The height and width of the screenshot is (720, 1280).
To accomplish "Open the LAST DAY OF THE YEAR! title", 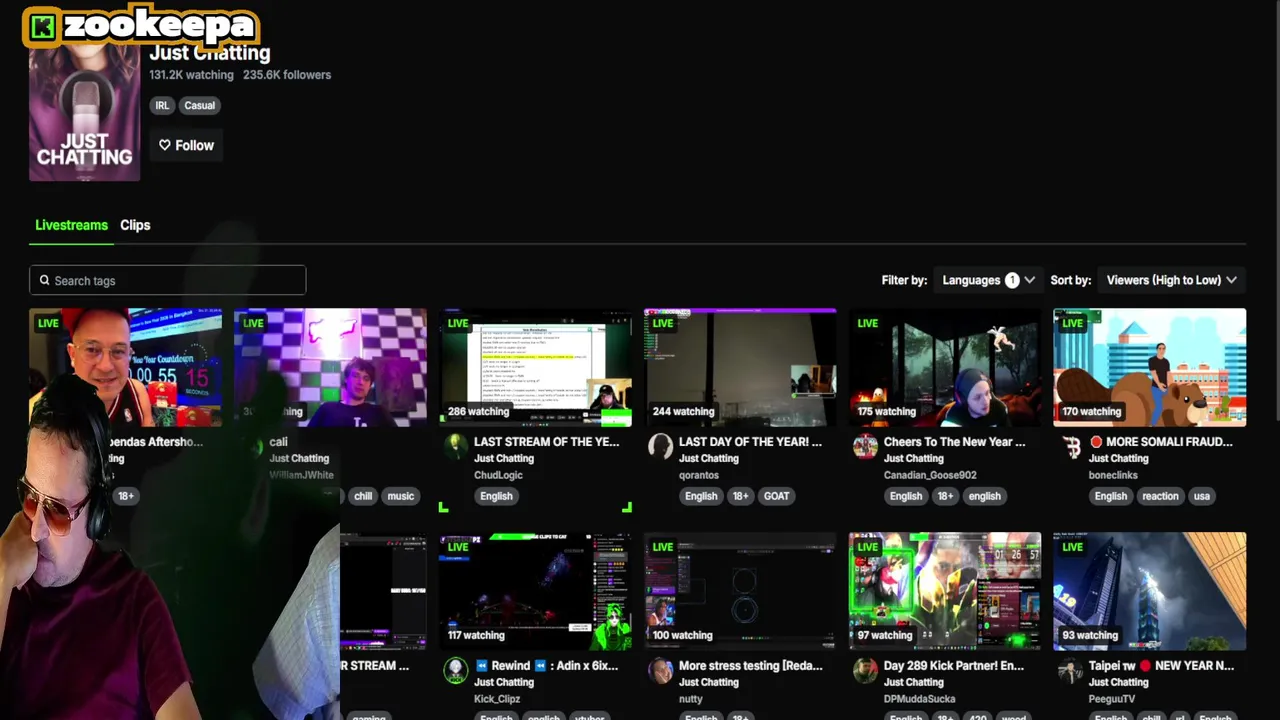I will coord(750,441).
